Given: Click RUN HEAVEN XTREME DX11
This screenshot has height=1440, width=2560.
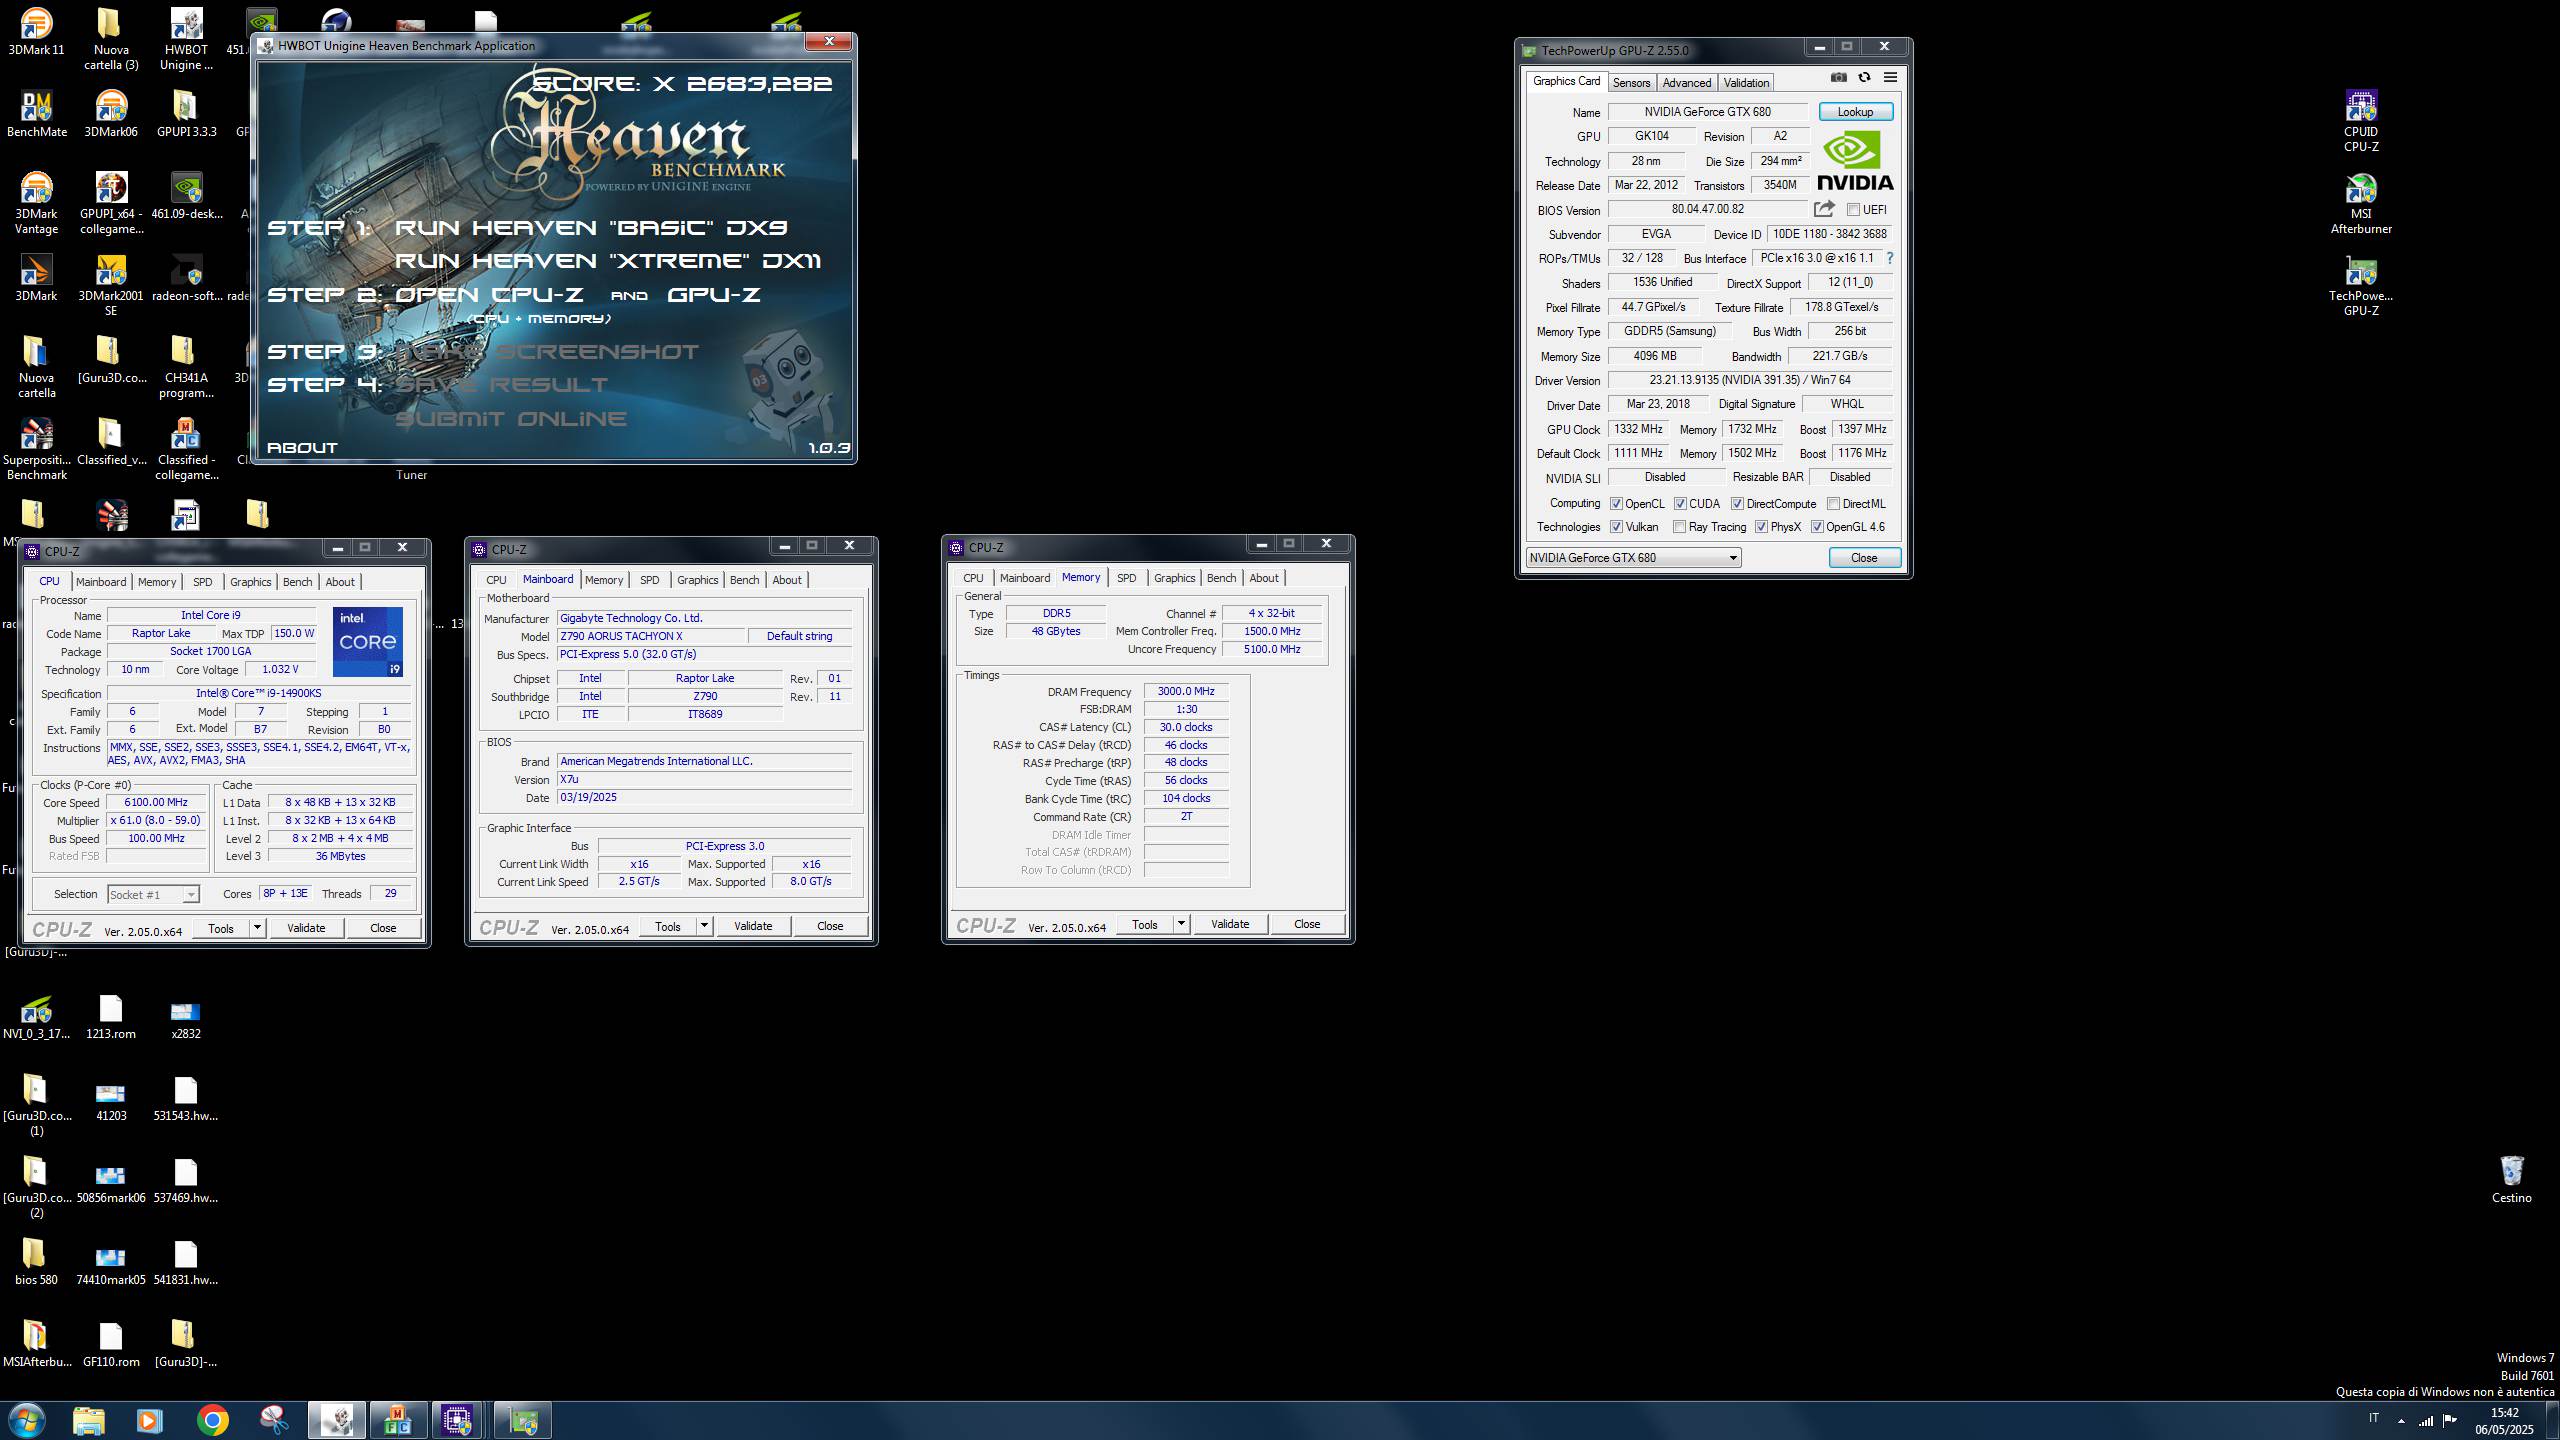Looking at the screenshot, I should point(608,261).
